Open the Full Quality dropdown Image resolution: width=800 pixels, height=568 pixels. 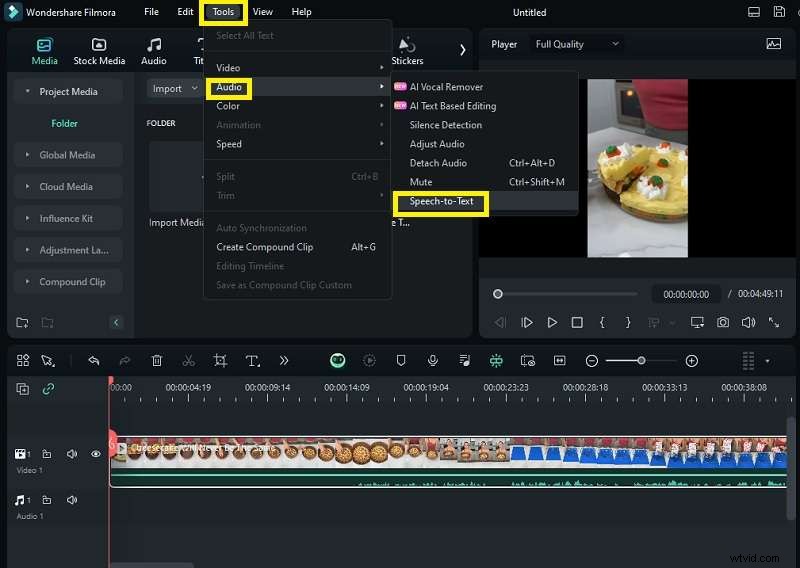coord(577,44)
